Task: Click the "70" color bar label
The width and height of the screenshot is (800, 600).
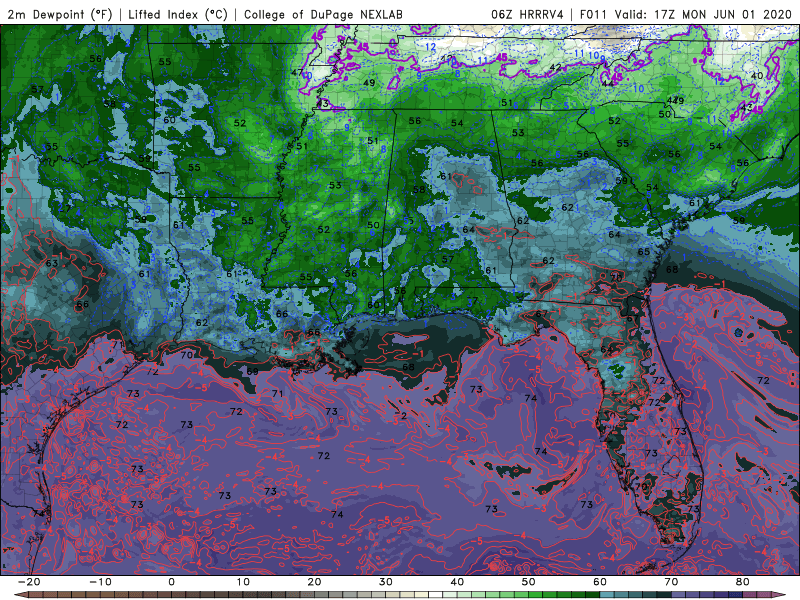Action: coord(671,582)
